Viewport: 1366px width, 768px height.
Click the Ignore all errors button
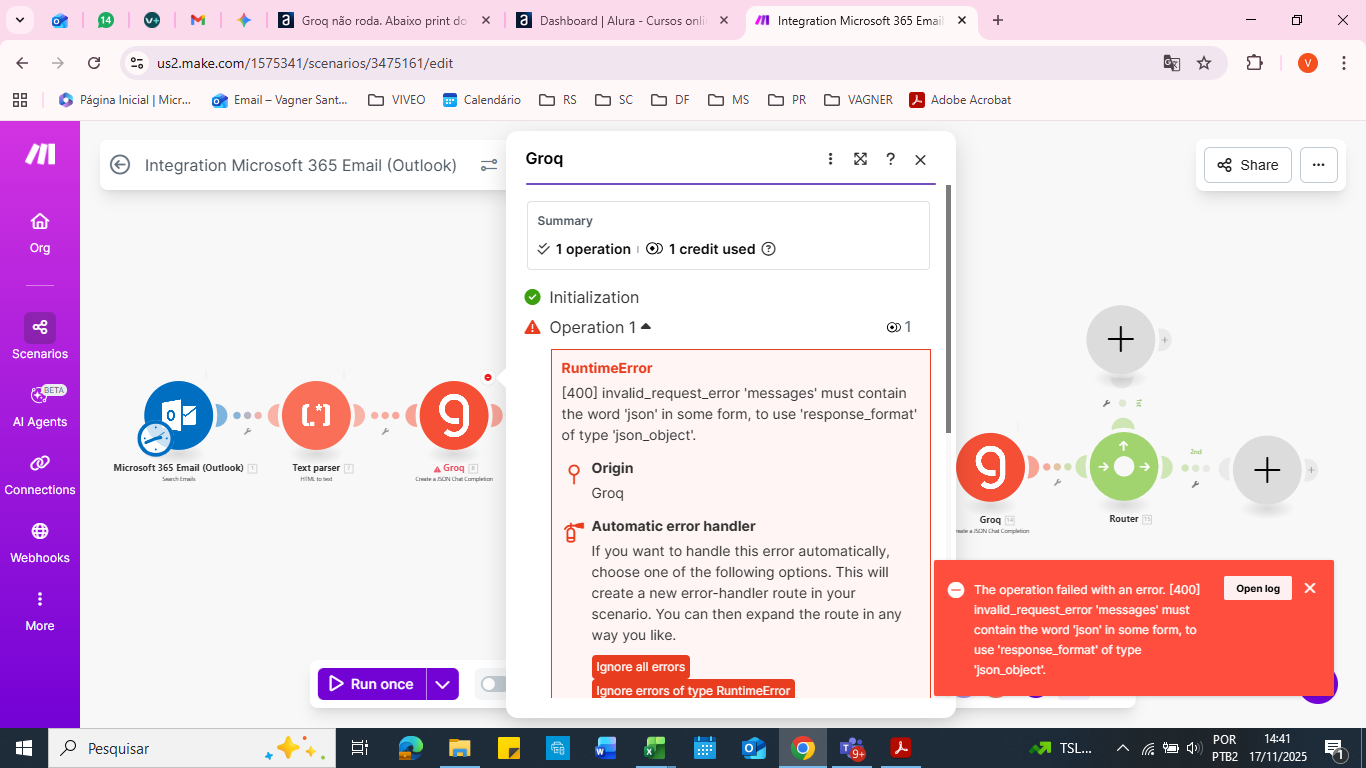click(x=640, y=667)
